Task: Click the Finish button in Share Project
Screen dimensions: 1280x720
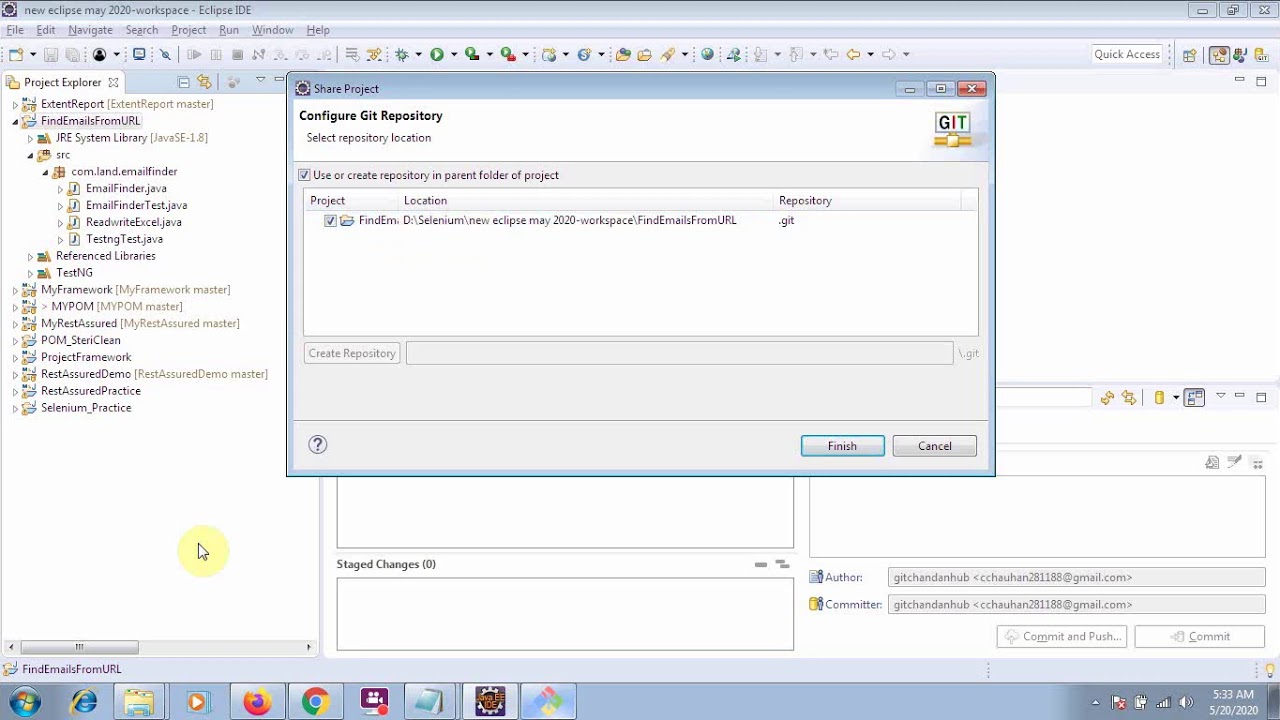Action: tap(842, 446)
